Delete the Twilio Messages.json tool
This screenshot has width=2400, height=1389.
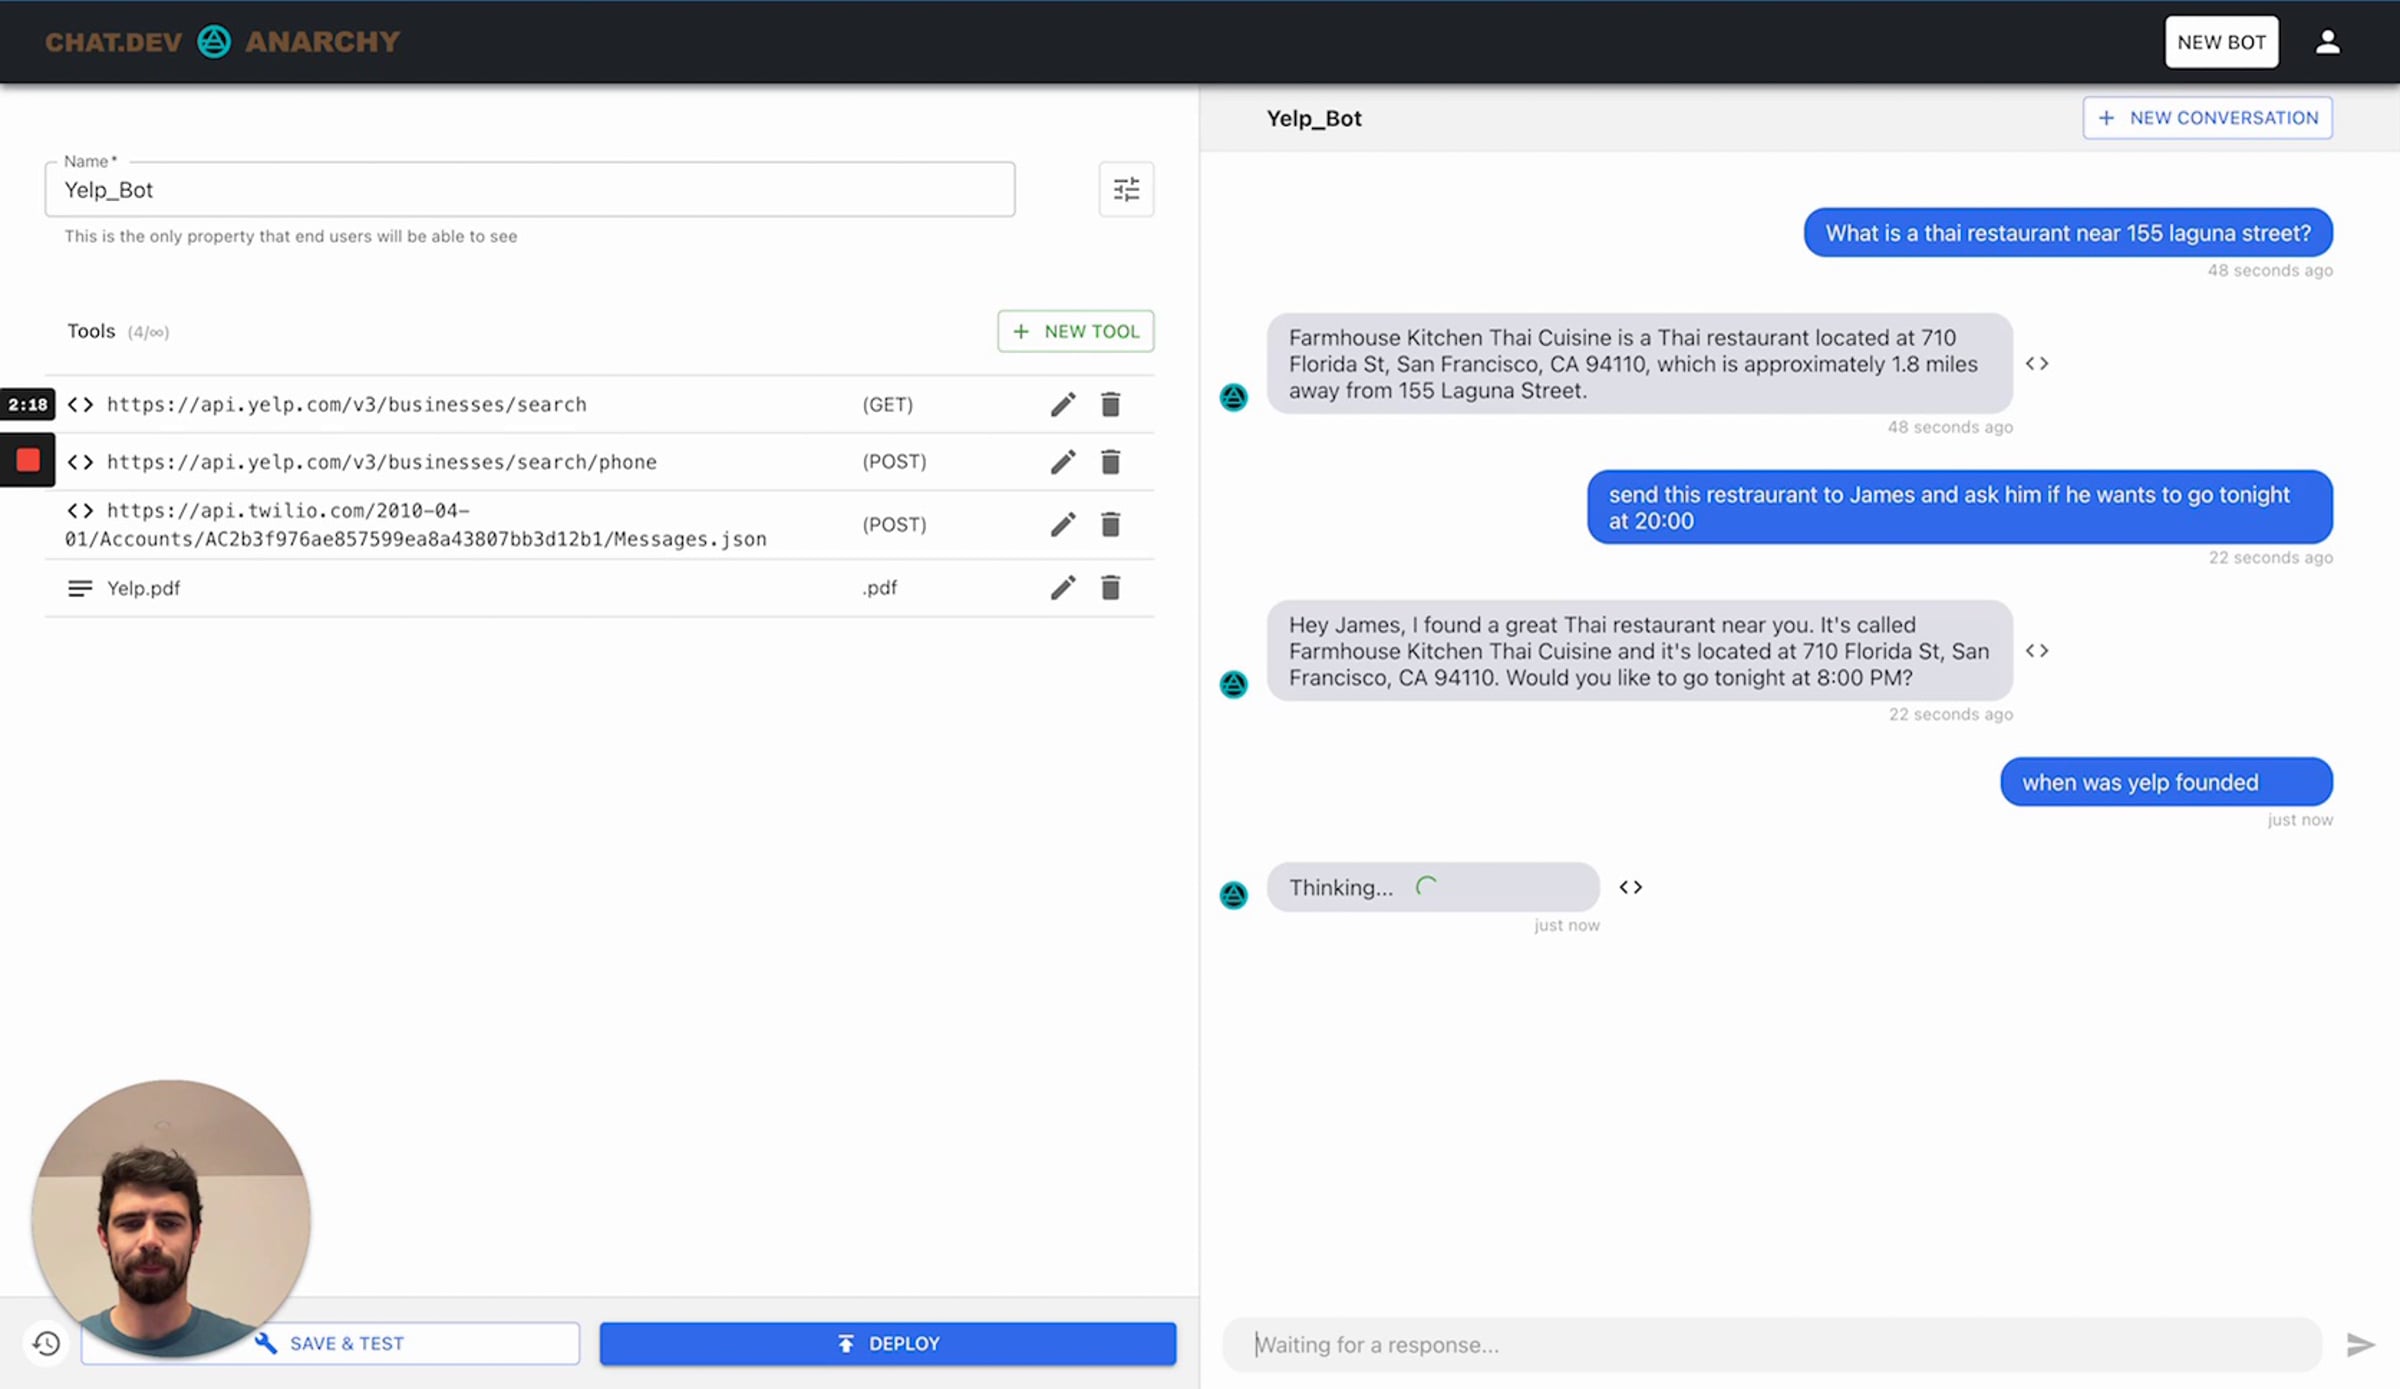[1110, 524]
